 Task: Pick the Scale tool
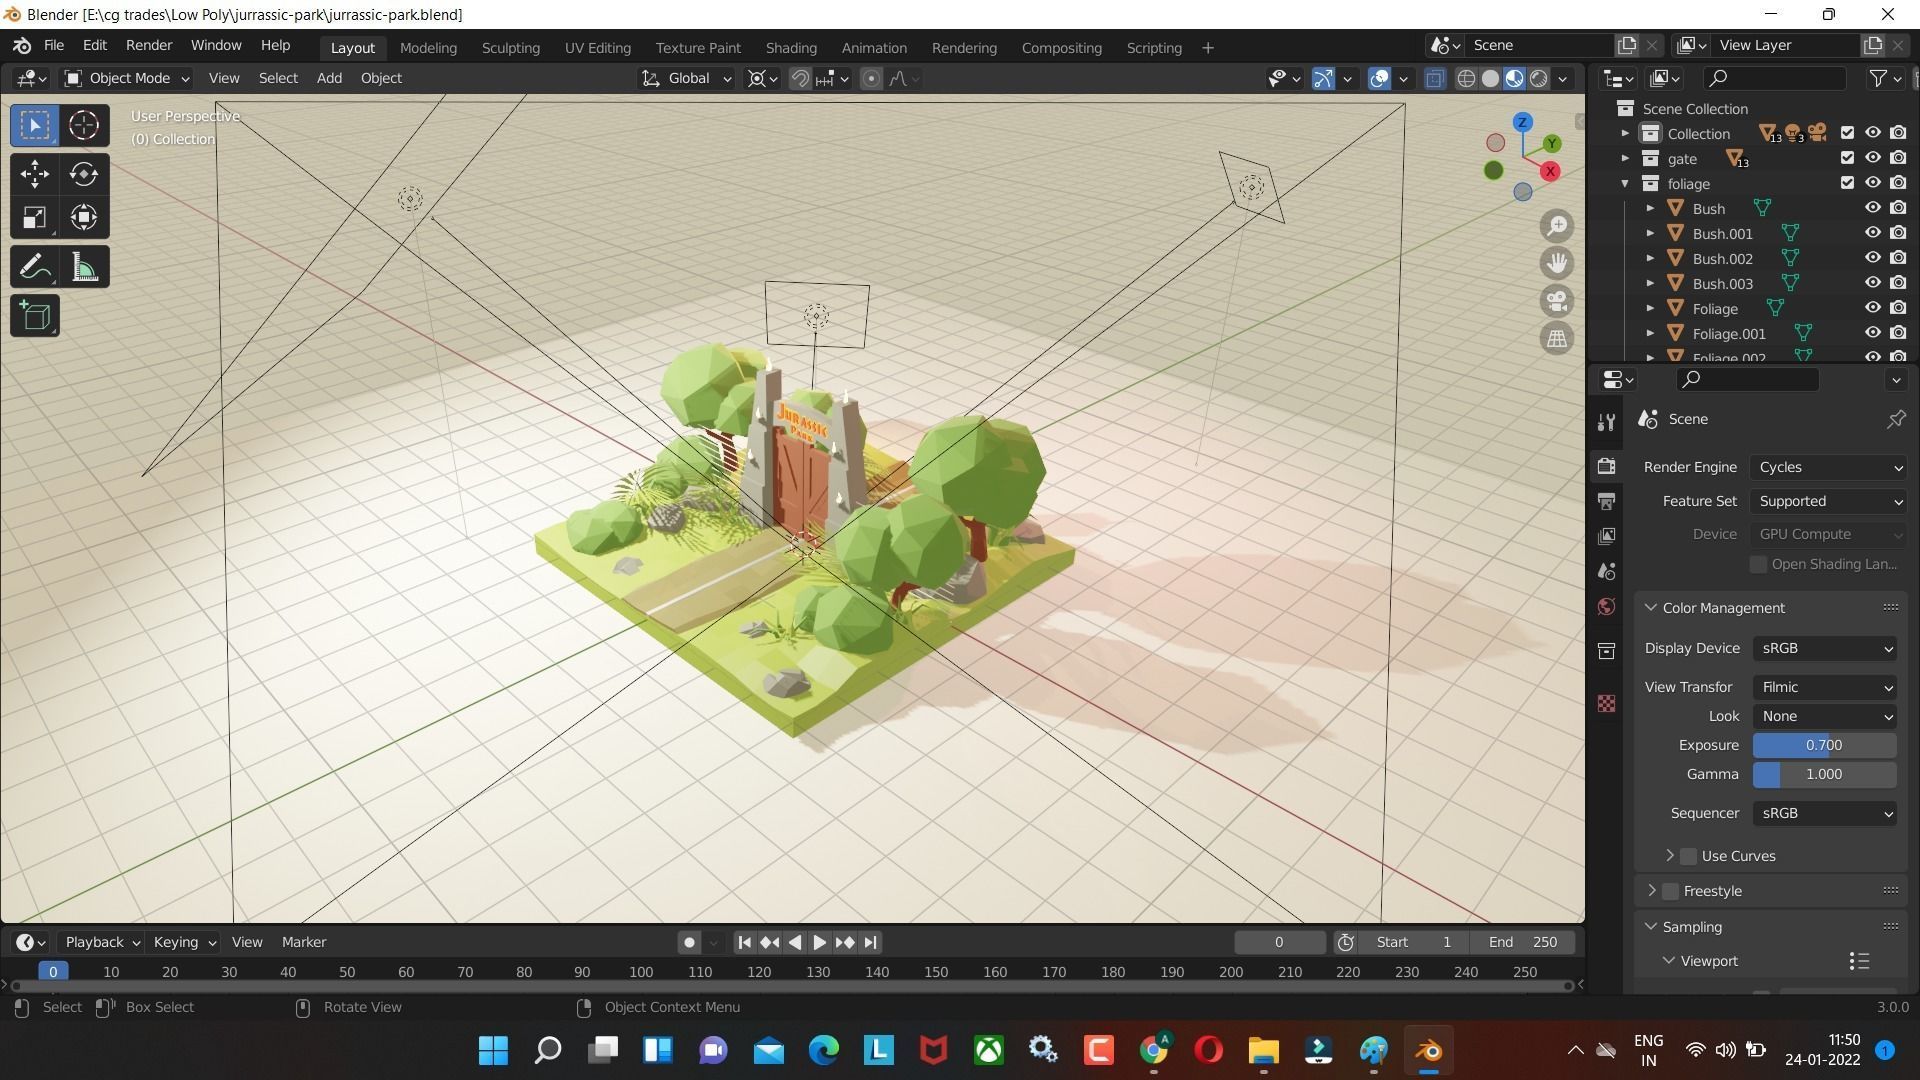(35, 217)
